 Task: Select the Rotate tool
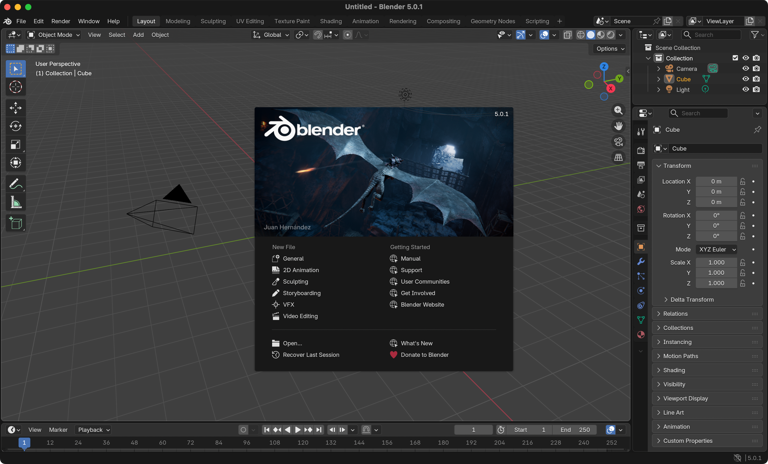point(16,126)
